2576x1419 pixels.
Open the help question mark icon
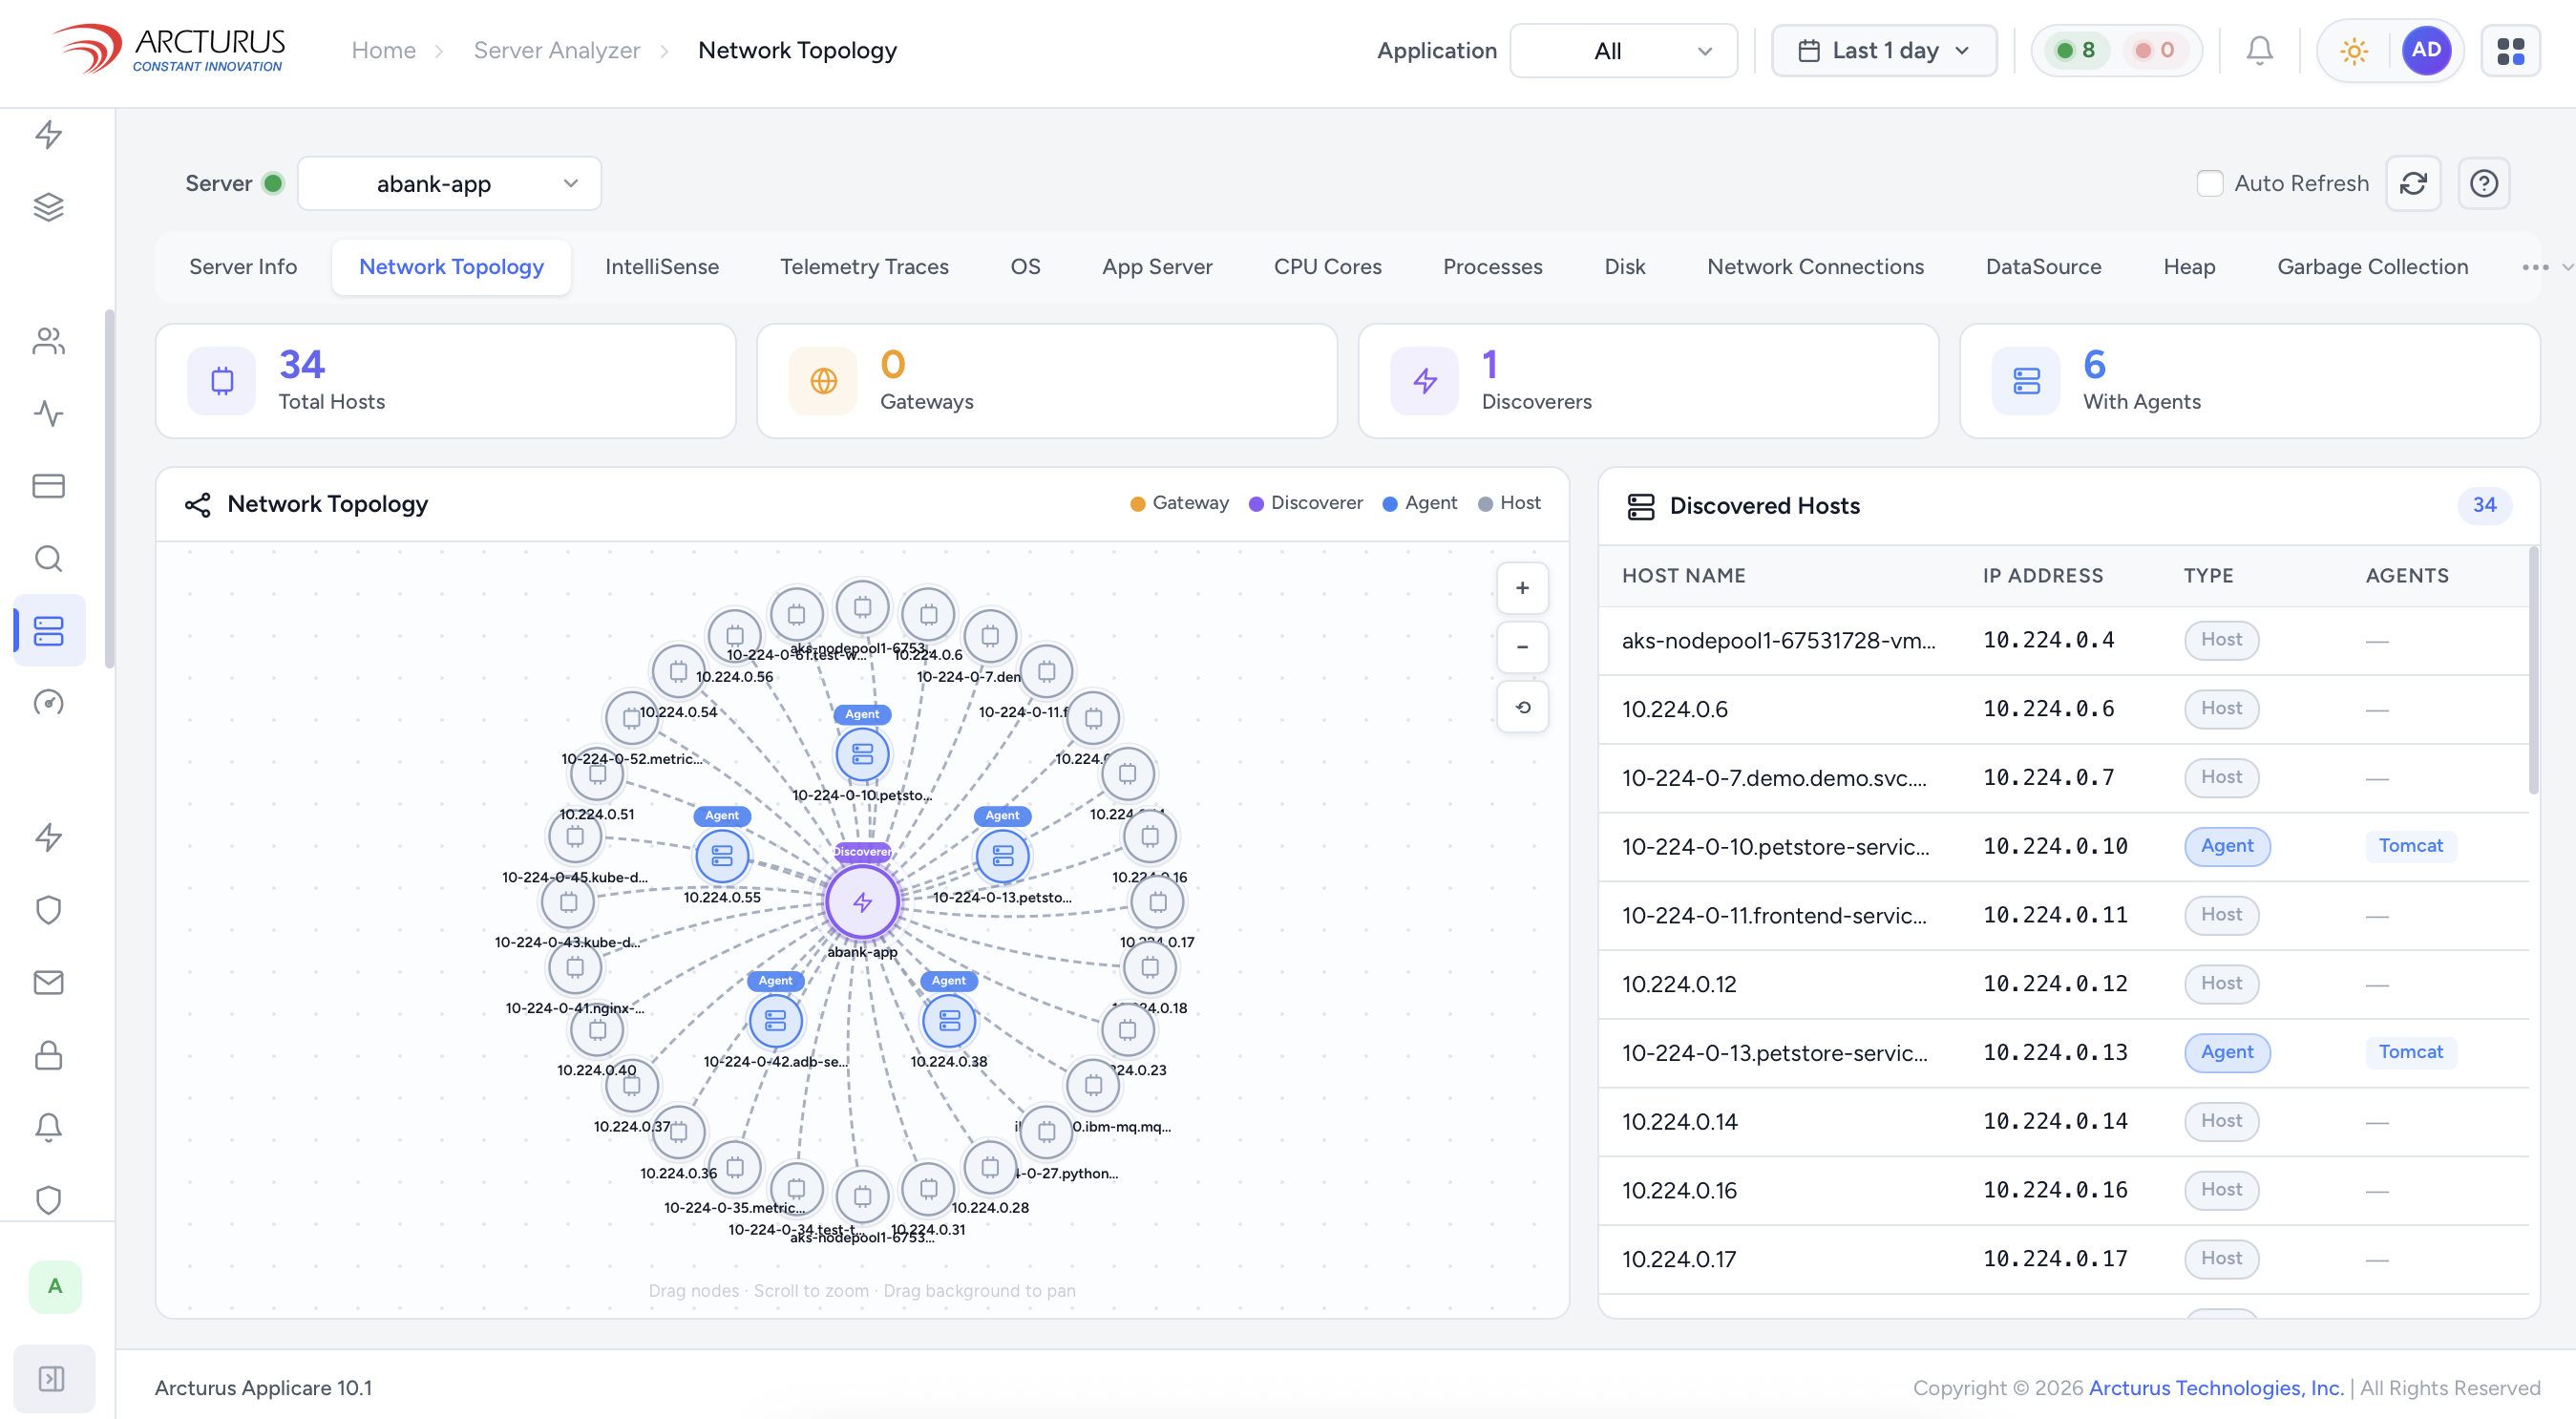(x=2483, y=183)
